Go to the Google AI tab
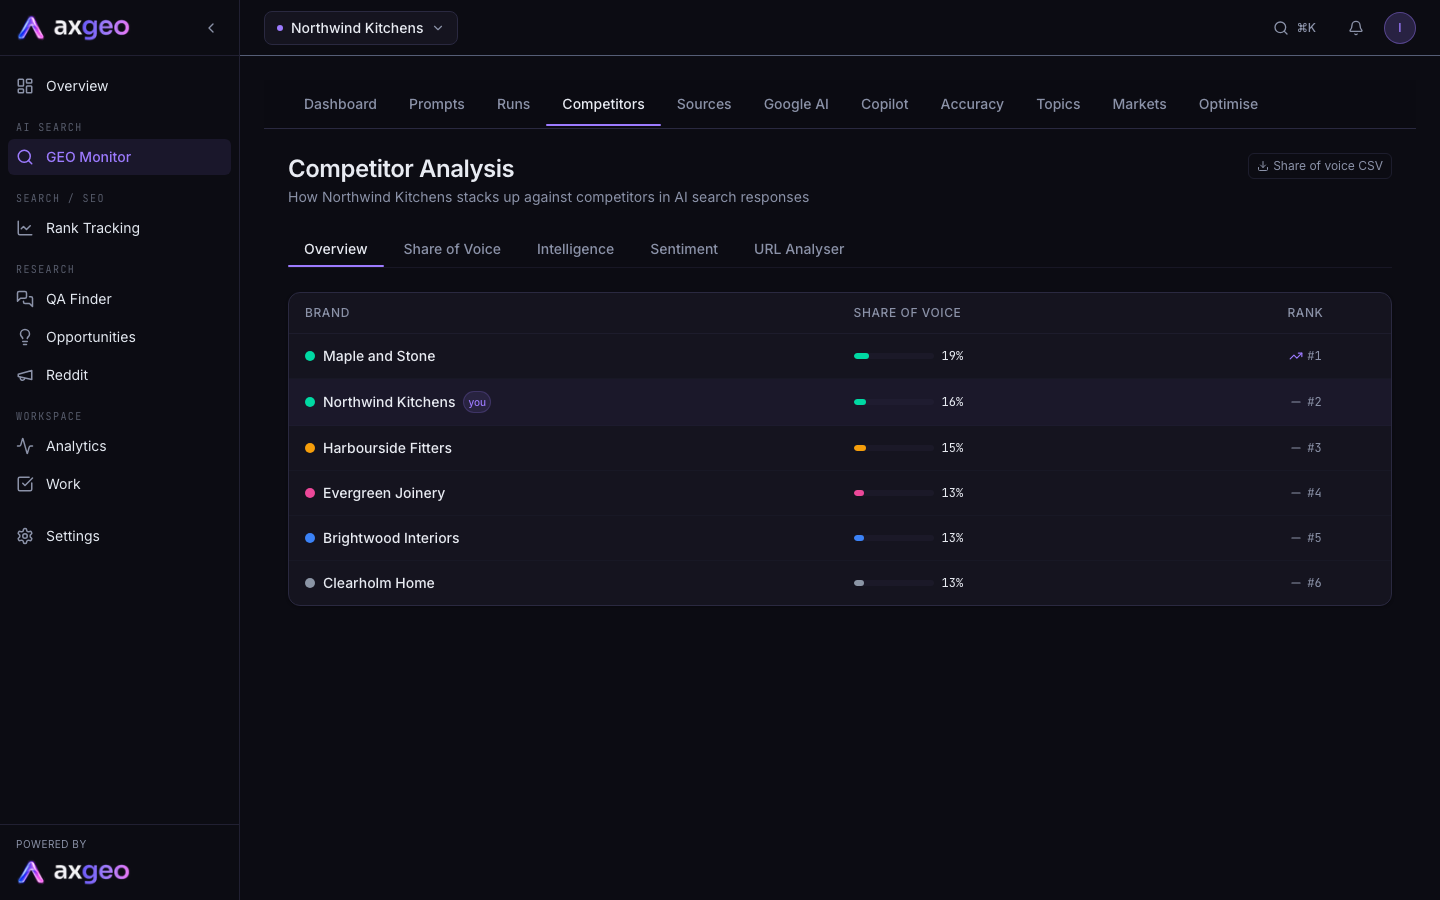 (796, 104)
